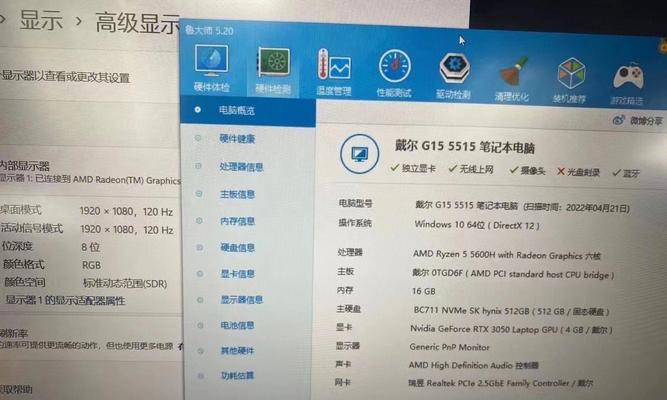
Task: Open 主板信息 sidebar item
Action: 237,194
